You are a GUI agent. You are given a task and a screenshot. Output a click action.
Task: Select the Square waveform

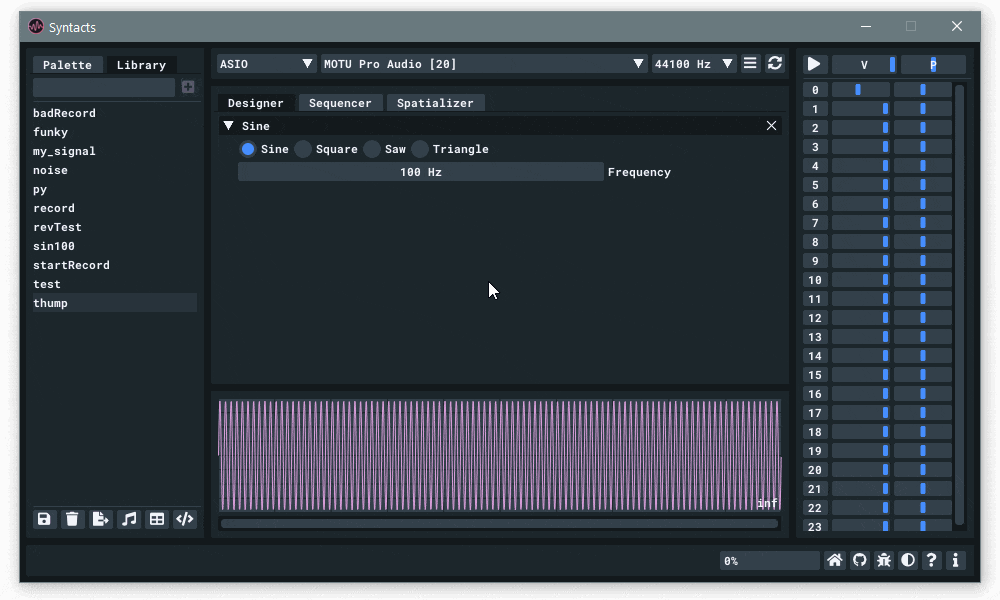(x=302, y=149)
